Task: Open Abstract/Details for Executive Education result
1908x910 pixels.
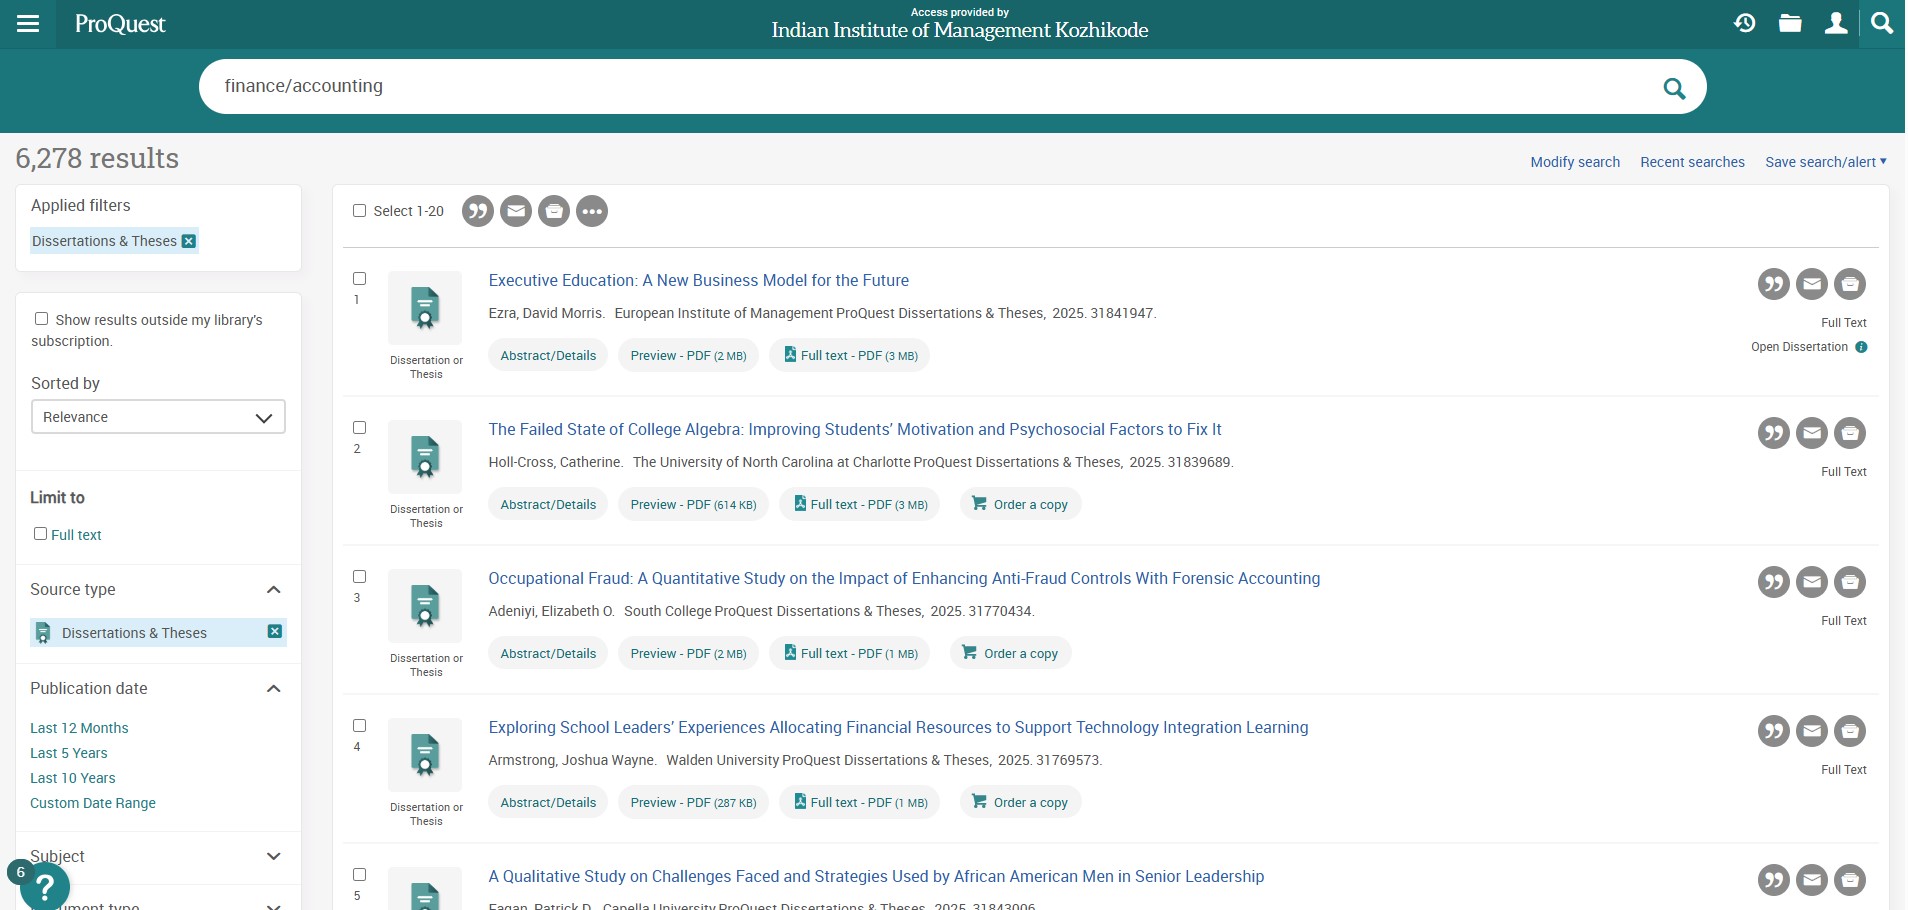Action: 548,356
